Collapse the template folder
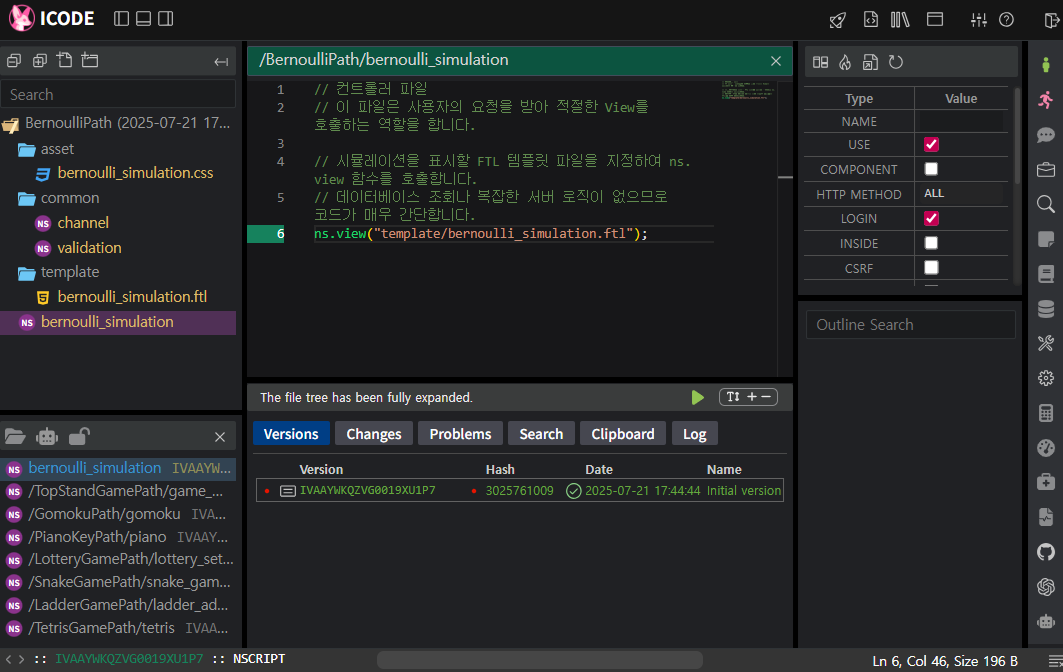 pyautogui.click(x=26, y=273)
